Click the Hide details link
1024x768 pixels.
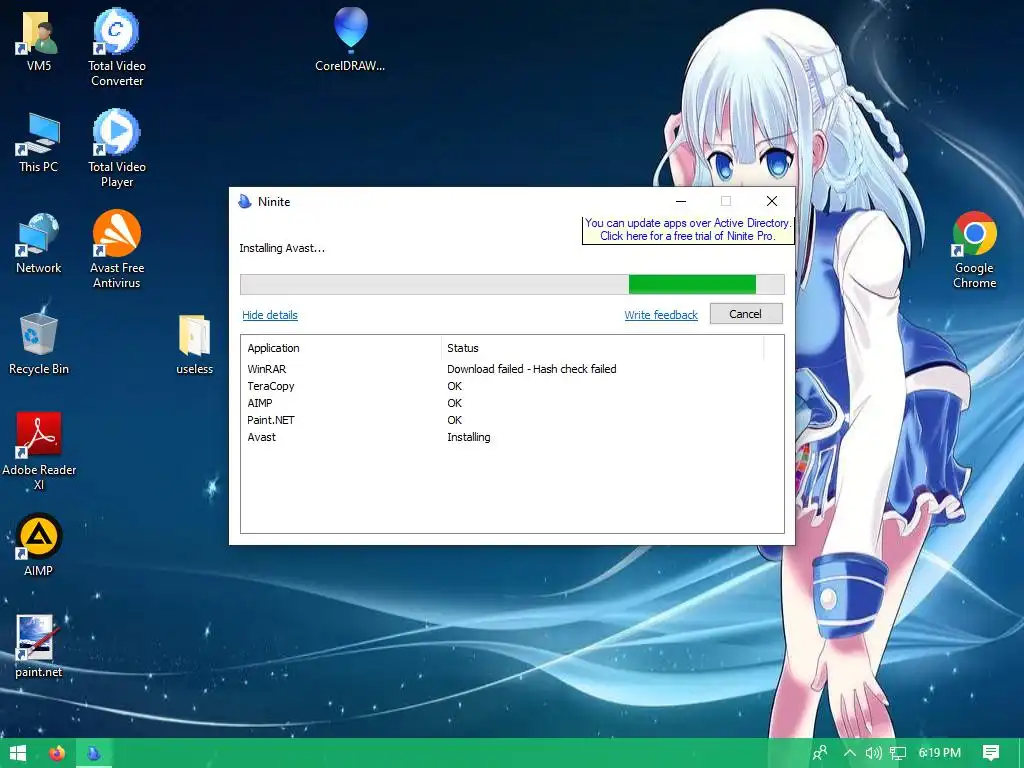(x=270, y=315)
